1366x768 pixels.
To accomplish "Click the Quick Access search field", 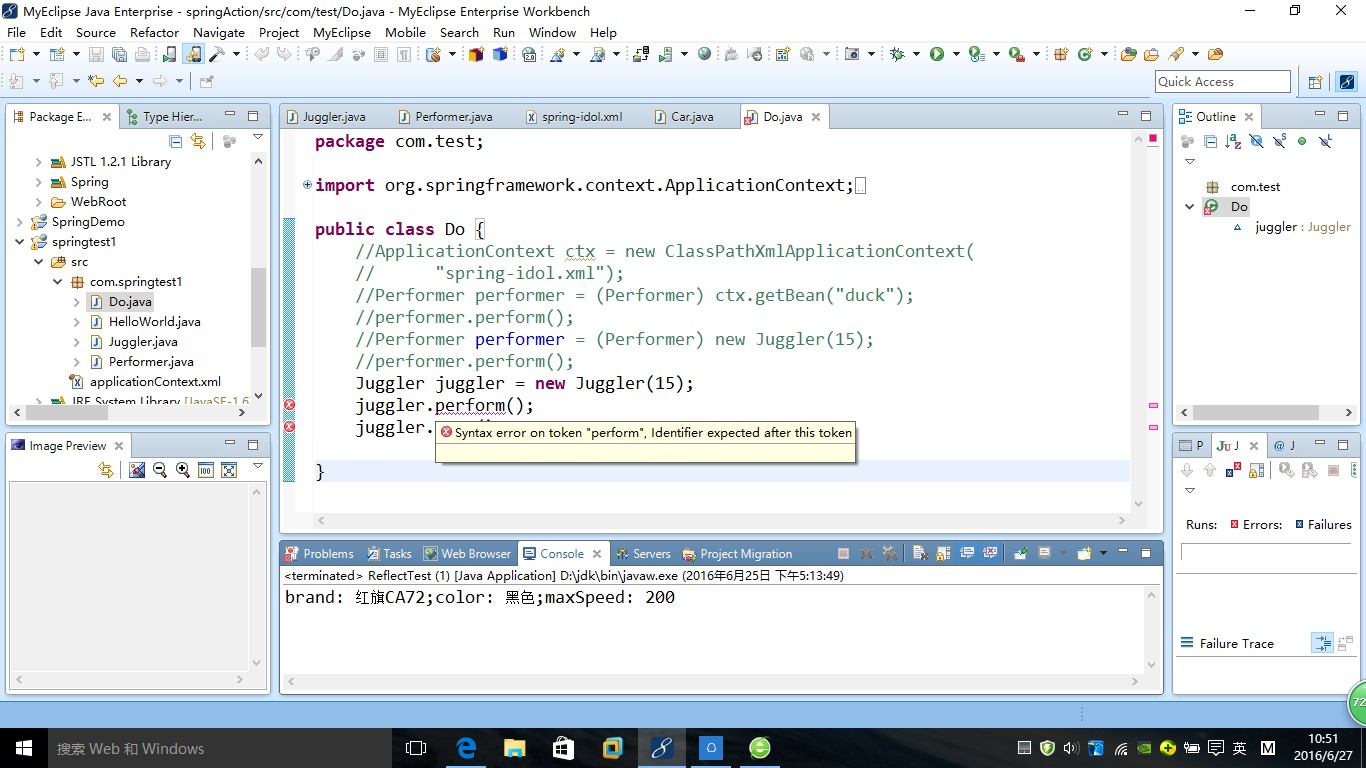I will click(x=1223, y=82).
